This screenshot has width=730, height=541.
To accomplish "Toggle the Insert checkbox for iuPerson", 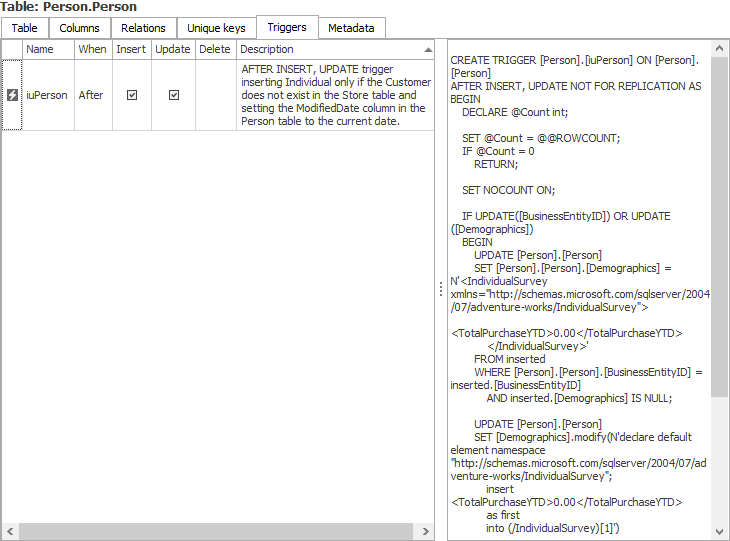I will pos(132,95).
